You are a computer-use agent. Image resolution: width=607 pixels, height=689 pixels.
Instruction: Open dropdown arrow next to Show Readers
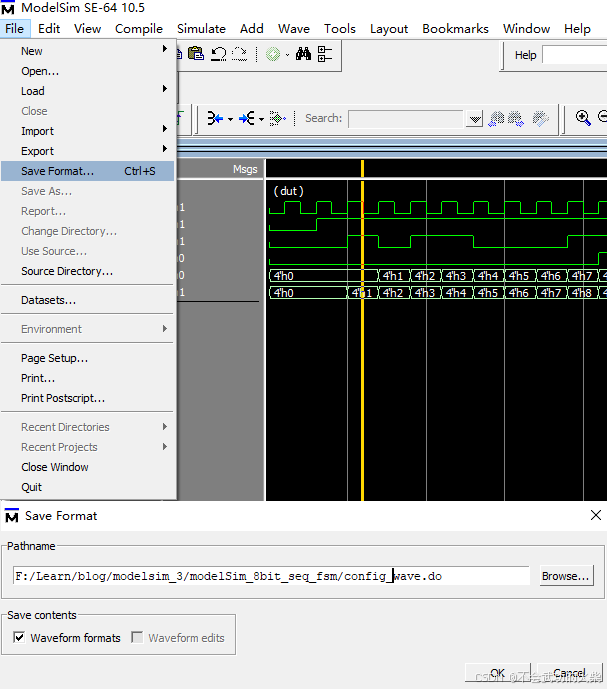262,119
